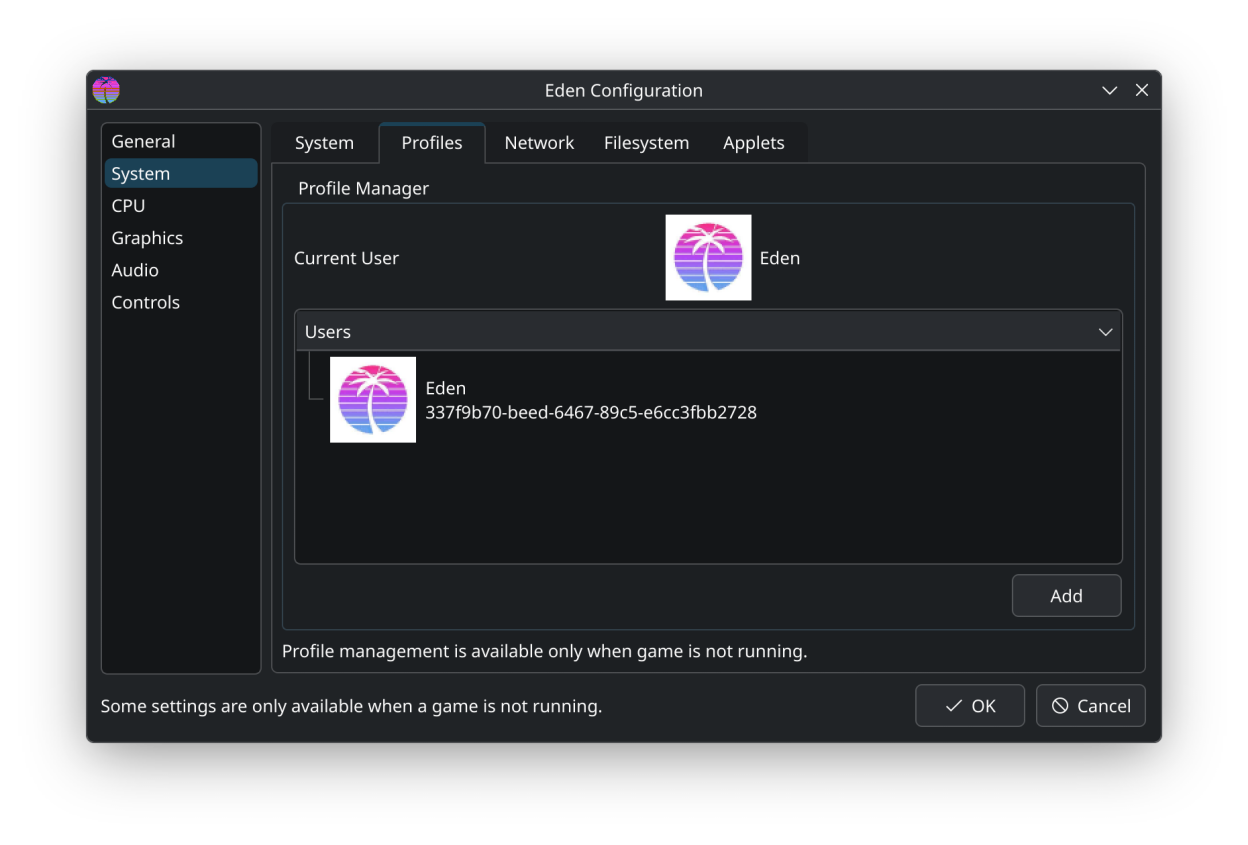Switch to the System tab
The width and height of the screenshot is (1248, 845).
[x=324, y=143]
